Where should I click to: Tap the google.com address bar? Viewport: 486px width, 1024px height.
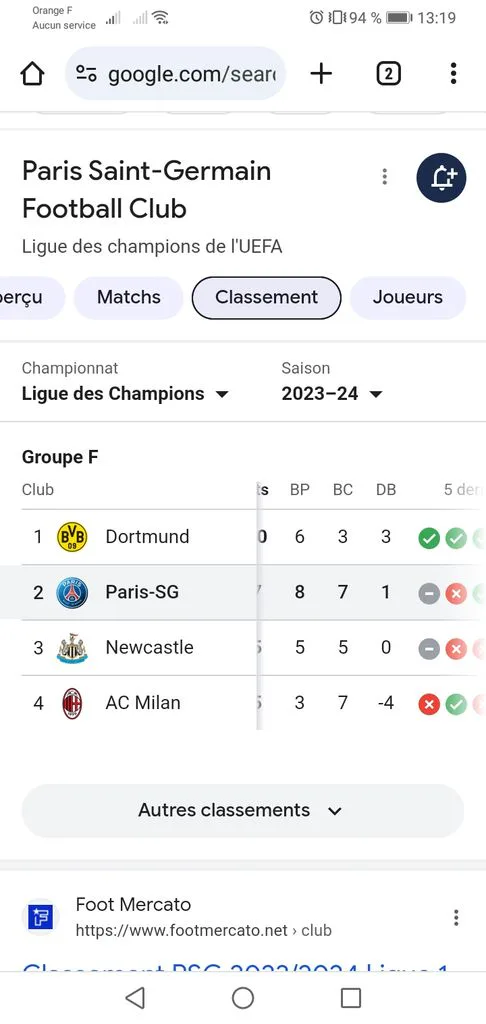tap(175, 74)
